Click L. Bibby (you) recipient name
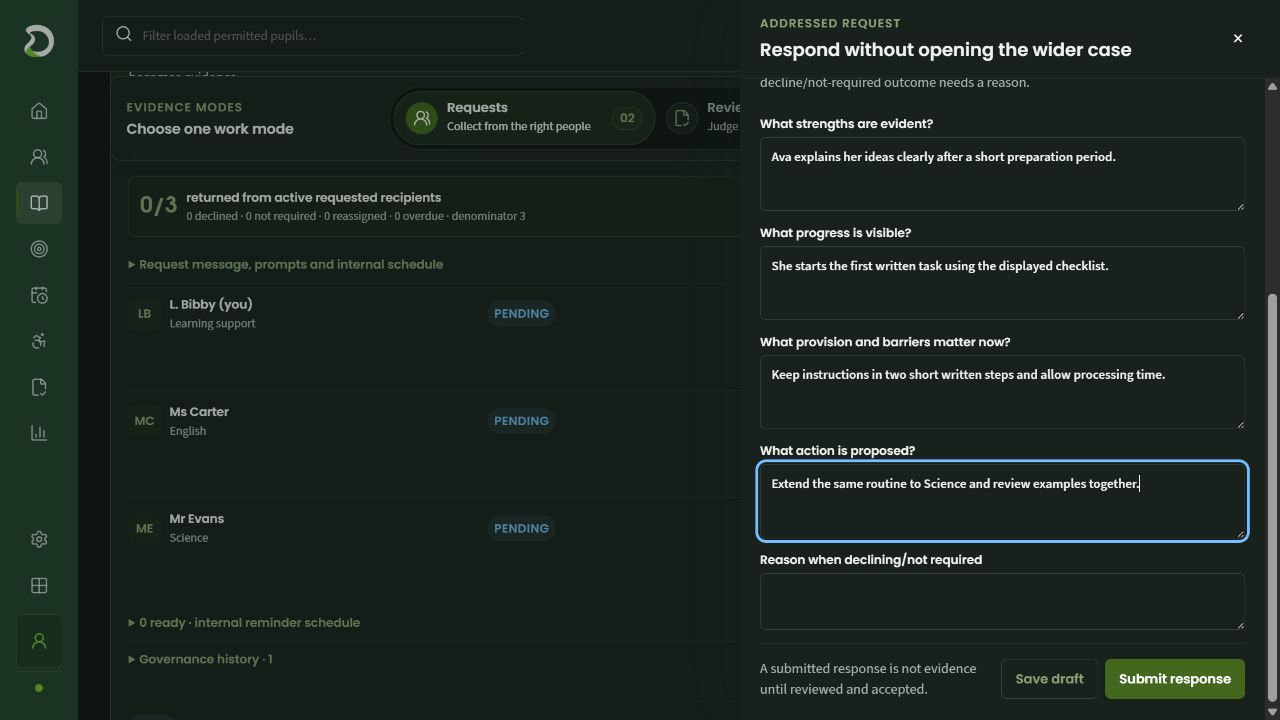The height and width of the screenshot is (720, 1280). pos(211,304)
